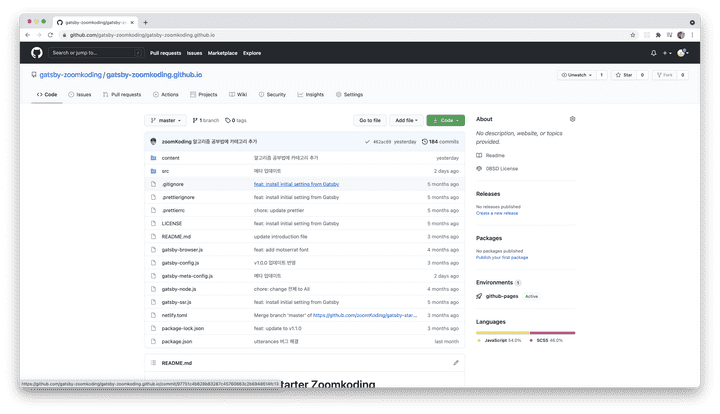The image size is (720, 414).
Task: Open the .gitignore commit message link
Action: coord(296,184)
